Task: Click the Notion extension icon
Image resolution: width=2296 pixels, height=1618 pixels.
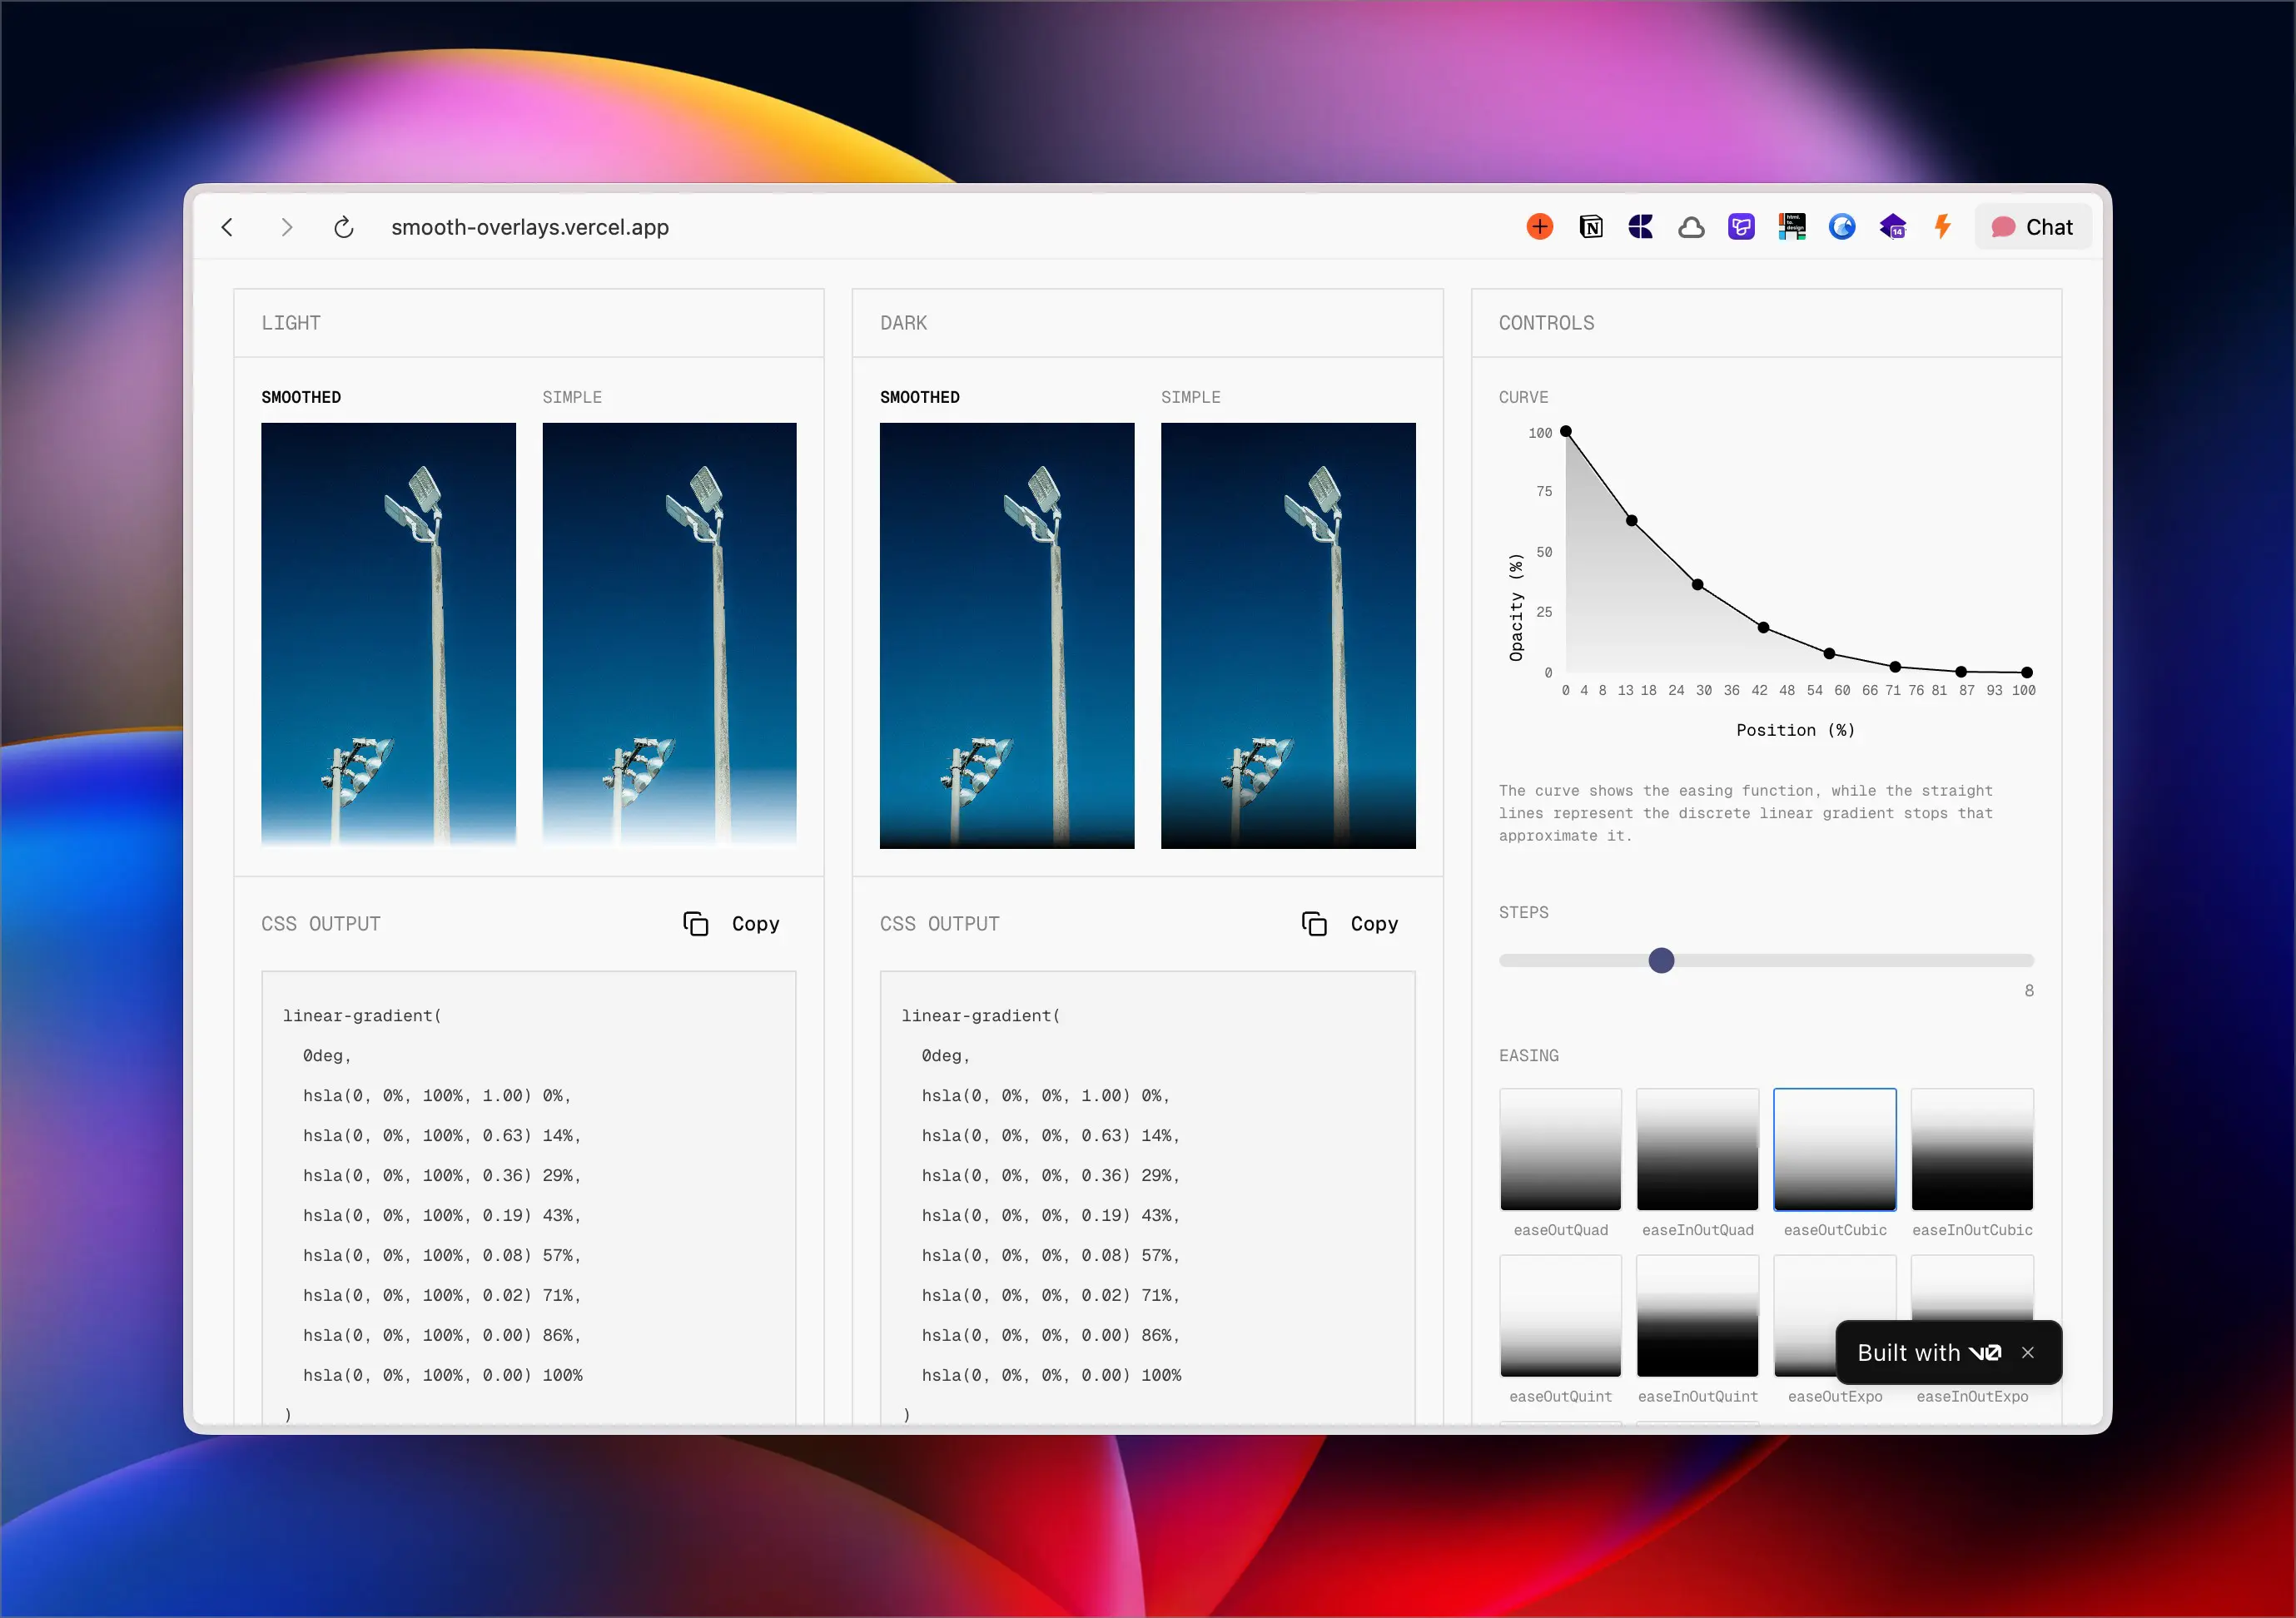Action: pyautogui.click(x=1590, y=227)
